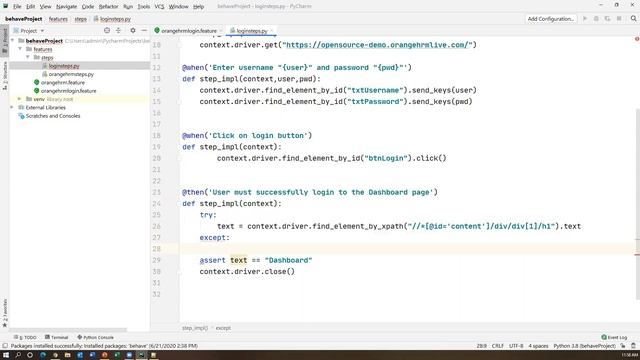Change 4 spaces indentation setting
The image size is (640, 360).
(x=538, y=346)
